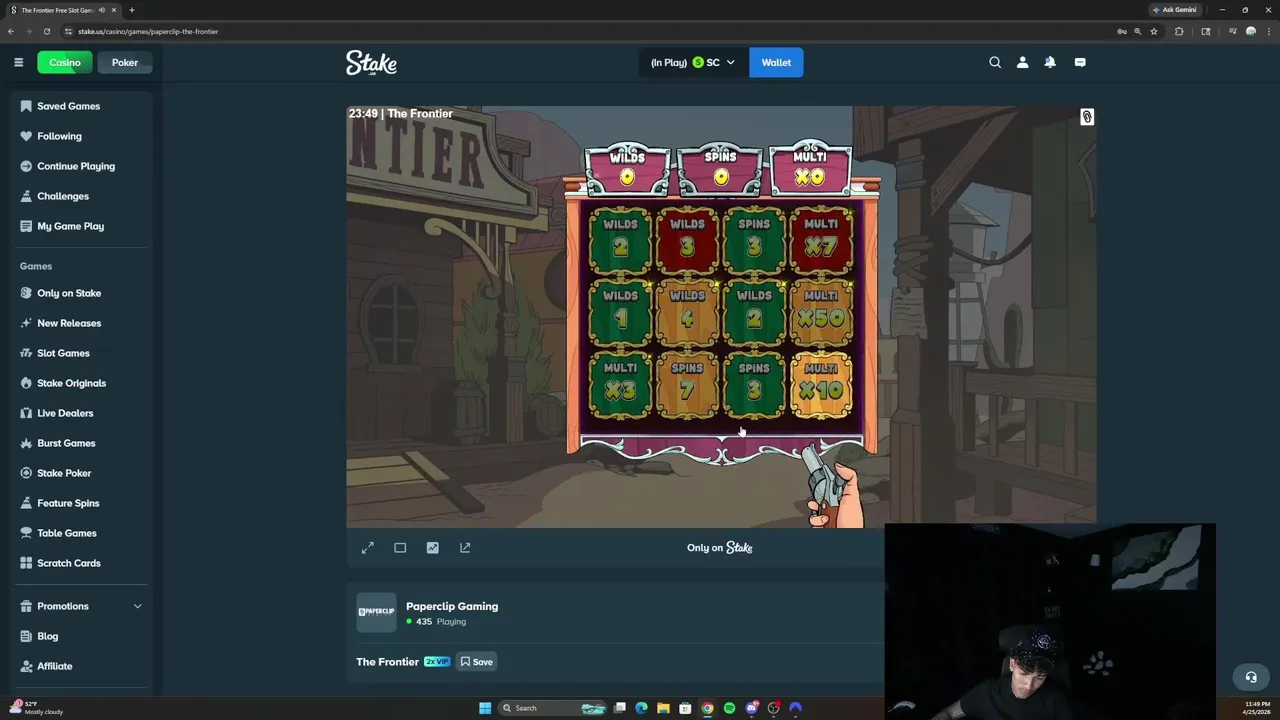Open live stats chart icon
The width and height of the screenshot is (1280, 720).
432,548
